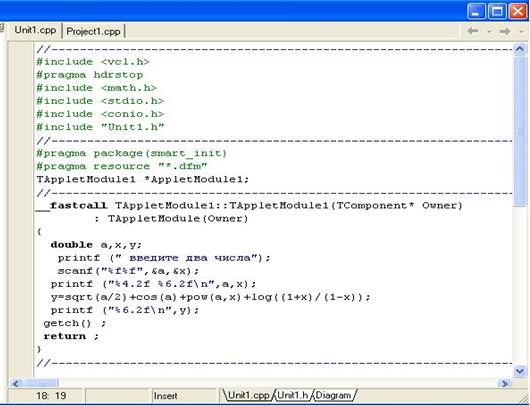This screenshot has width=530, height=406.
Task: Click the line 'TAppletModule1 *AppletModule1;'
Action: pyautogui.click(x=143, y=180)
